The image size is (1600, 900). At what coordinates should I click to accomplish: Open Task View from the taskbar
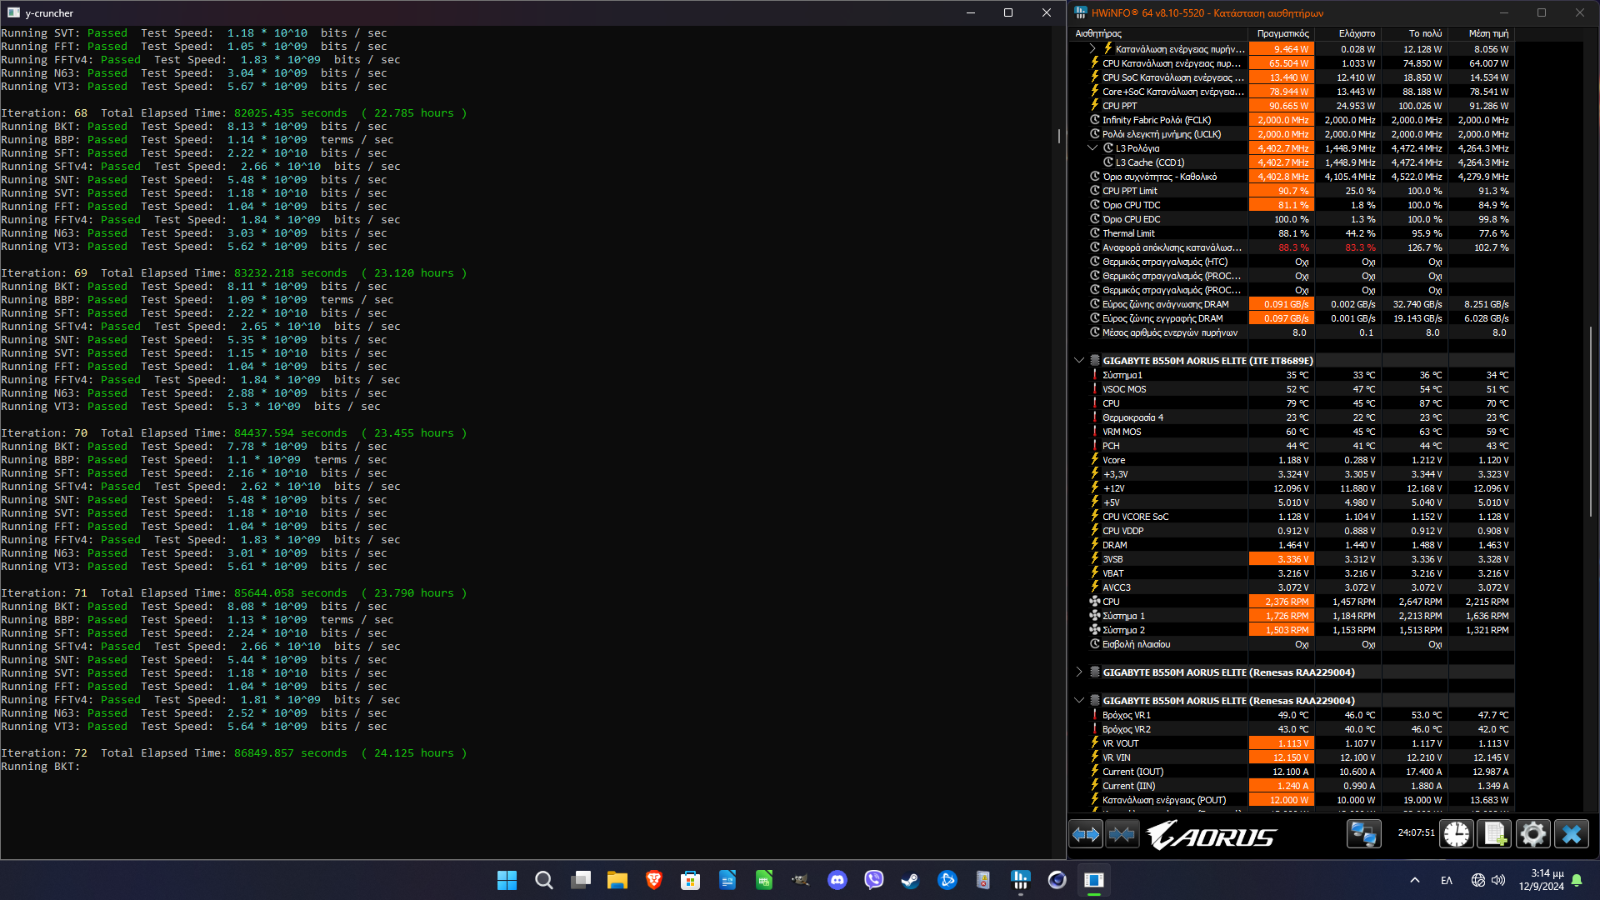(x=581, y=880)
